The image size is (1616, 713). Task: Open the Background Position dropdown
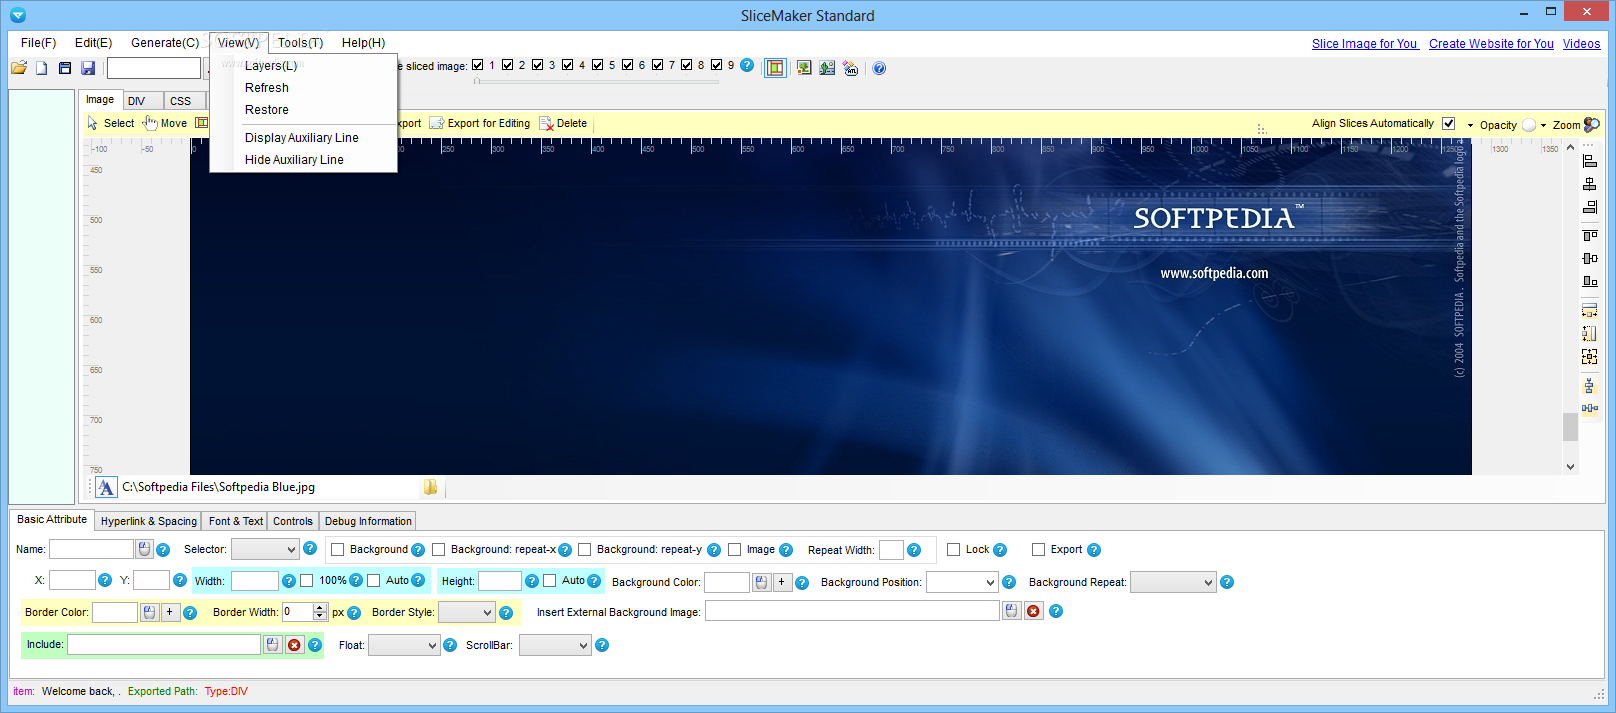[x=962, y=582]
